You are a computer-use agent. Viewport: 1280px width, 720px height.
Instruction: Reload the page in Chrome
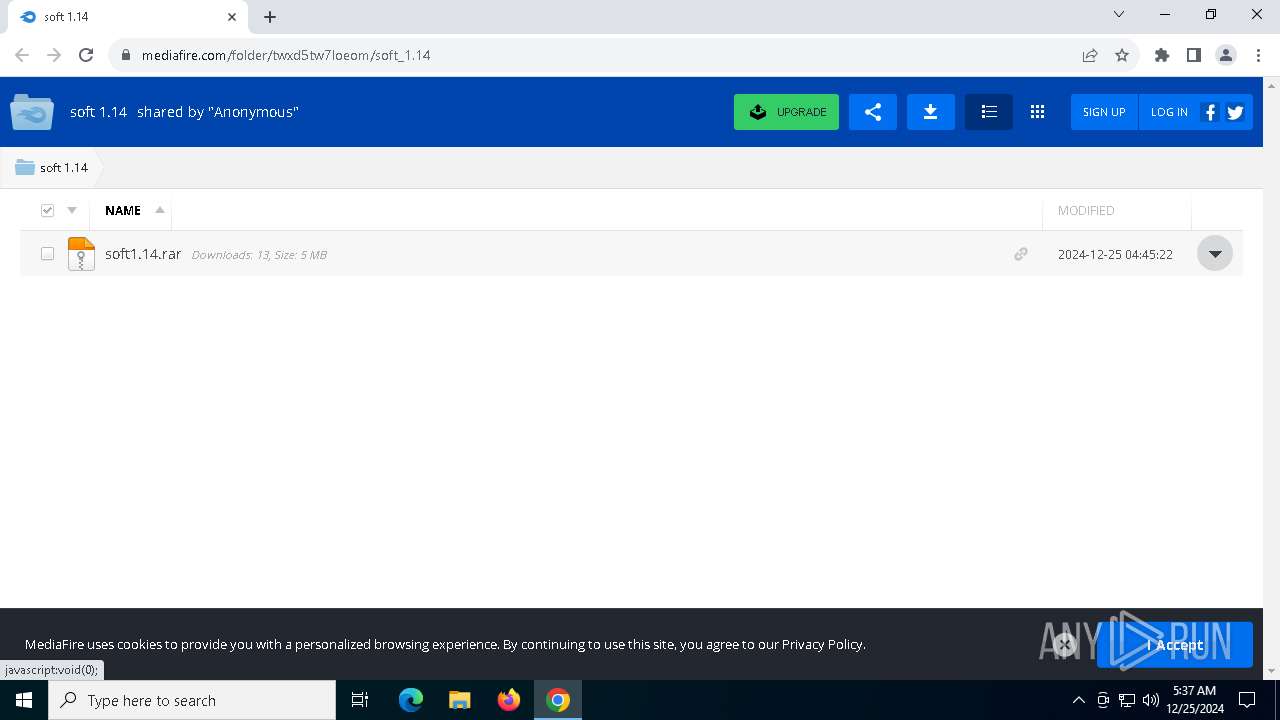pos(86,55)
